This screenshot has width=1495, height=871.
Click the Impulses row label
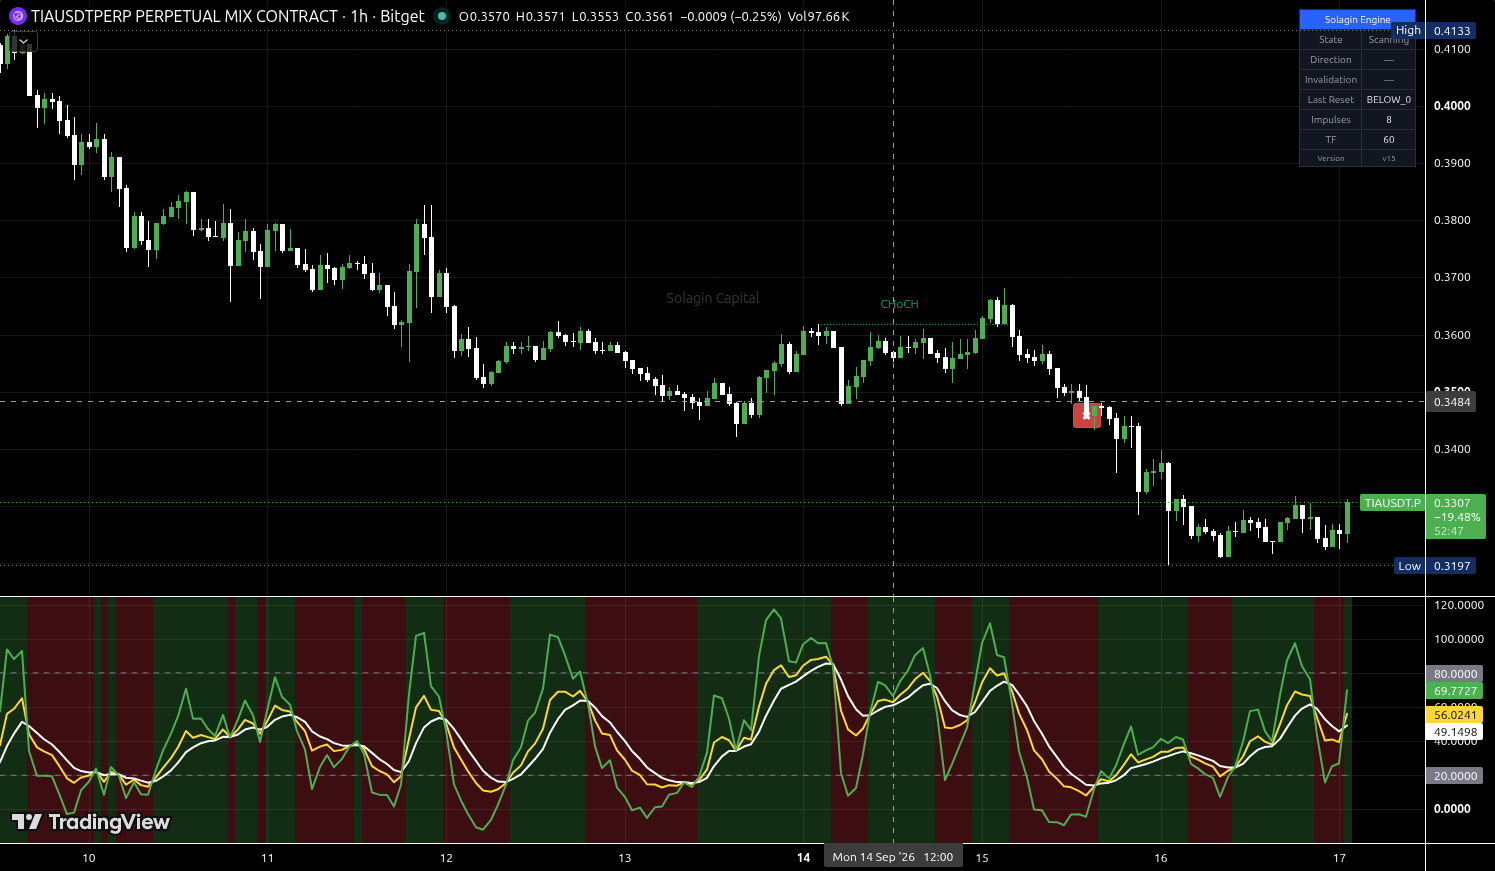[x=1330, y=120]
